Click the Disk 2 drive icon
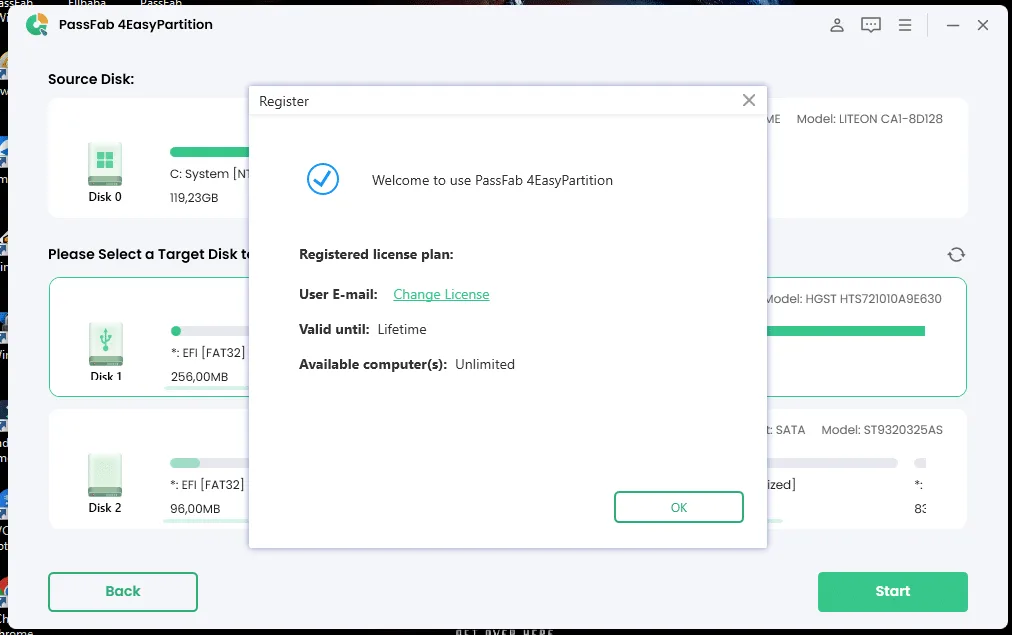 click(x=104, y=476)
